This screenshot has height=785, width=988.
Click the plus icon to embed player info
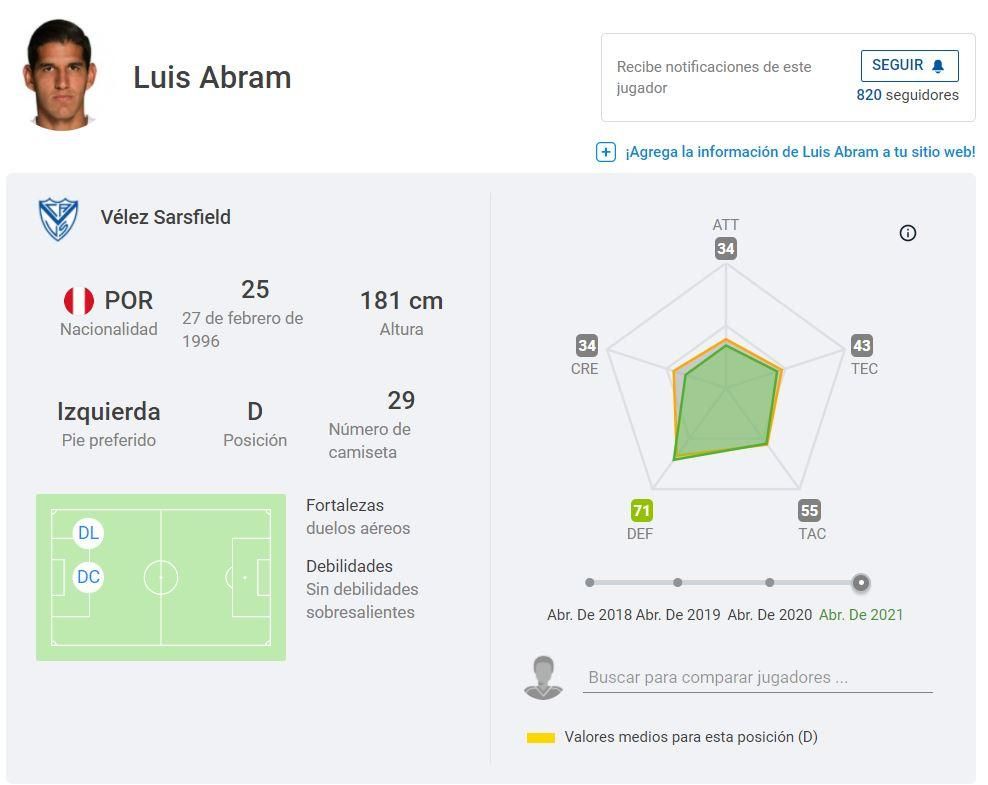(x=606, y=152)
